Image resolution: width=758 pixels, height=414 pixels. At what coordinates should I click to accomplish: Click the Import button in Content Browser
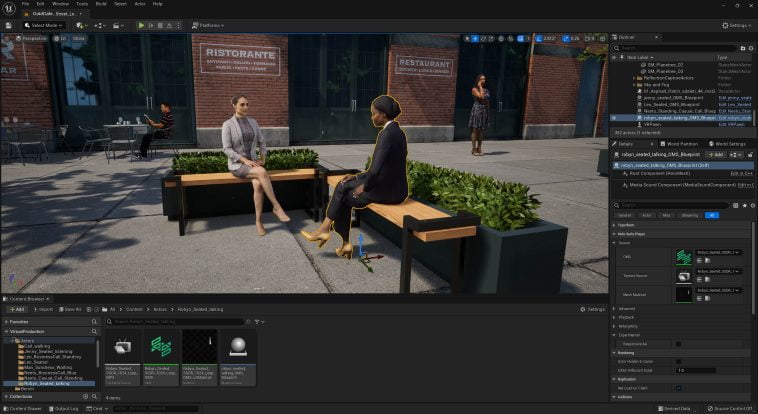43,309
